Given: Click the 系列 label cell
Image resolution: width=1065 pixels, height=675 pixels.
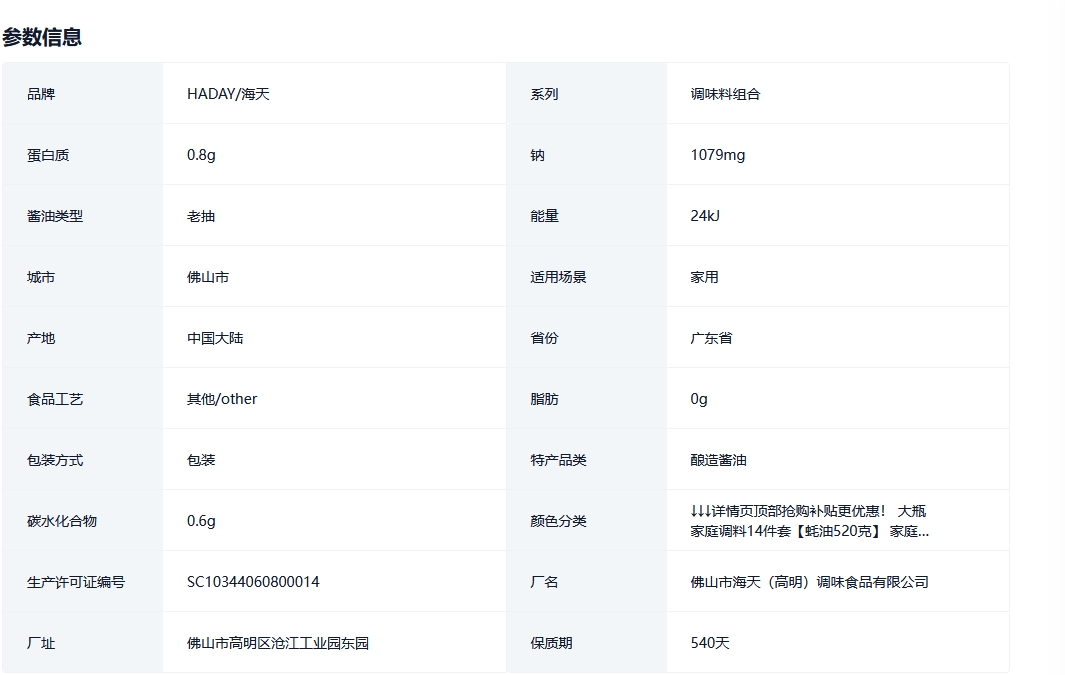Looking at the screenshot, I should click(586, 94).
